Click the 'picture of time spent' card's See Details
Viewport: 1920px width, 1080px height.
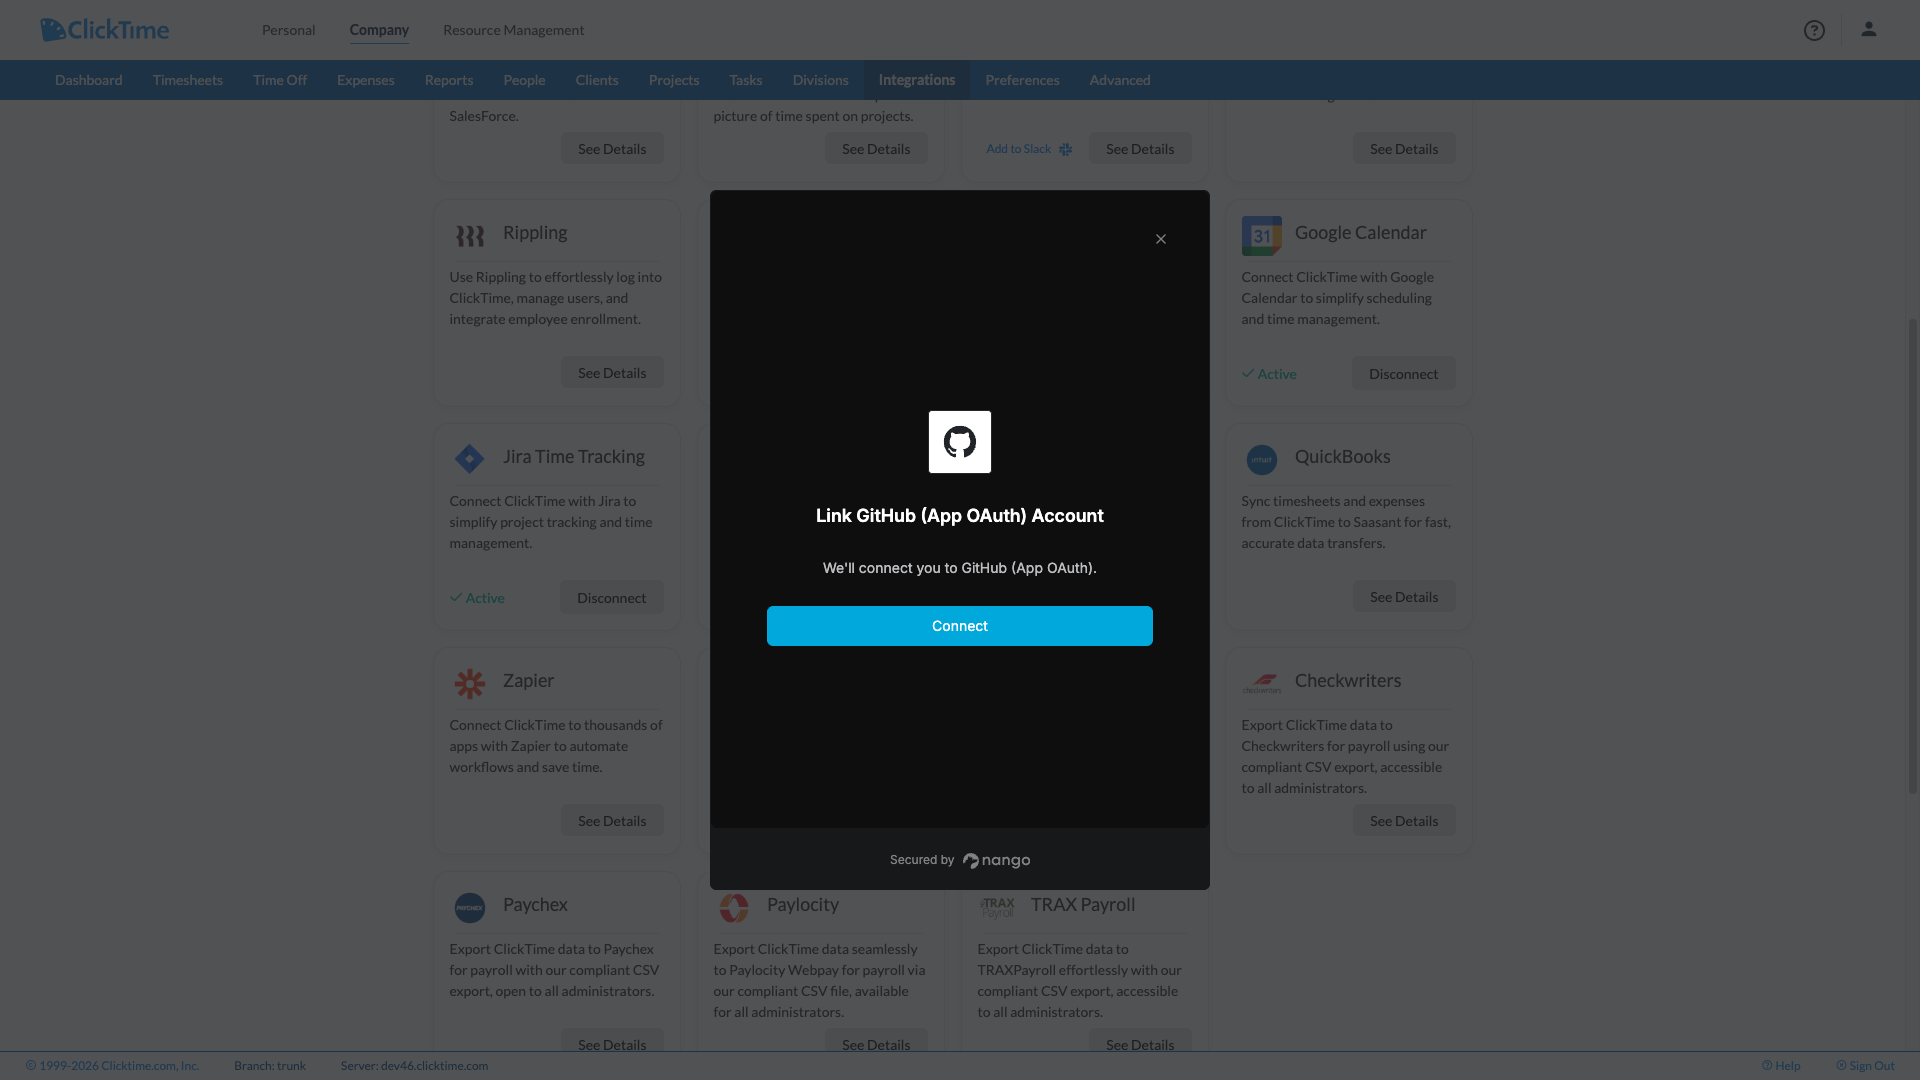click(x=876, y=149)
